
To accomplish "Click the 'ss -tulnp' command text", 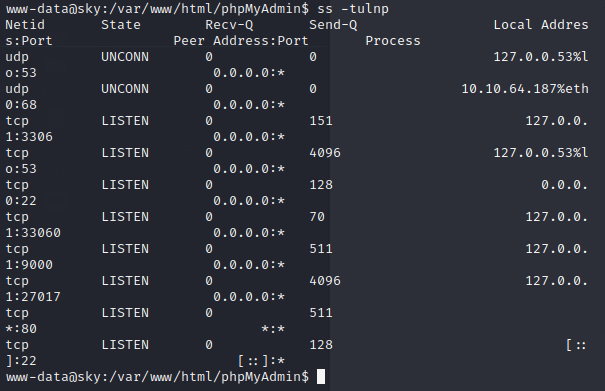I will click(x=353, y=8).
